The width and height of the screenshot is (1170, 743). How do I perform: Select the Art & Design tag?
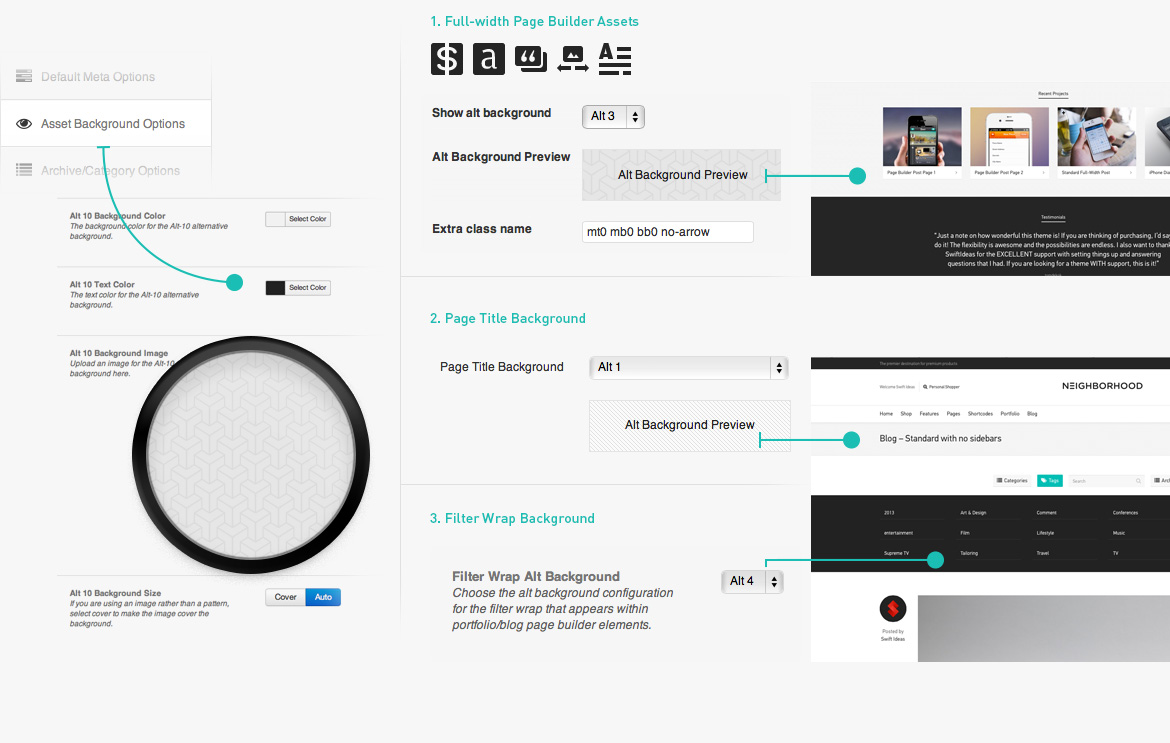(x=973, y=513)
